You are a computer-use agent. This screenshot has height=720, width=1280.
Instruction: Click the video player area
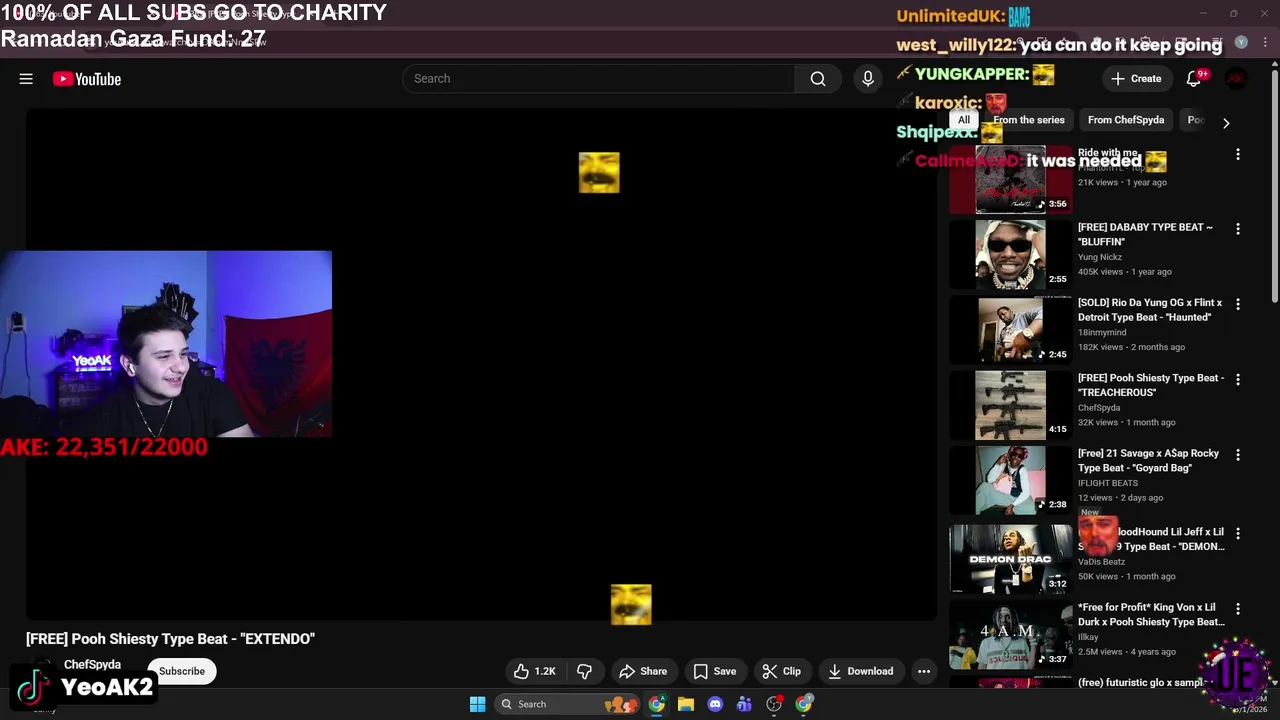point(481,364)
